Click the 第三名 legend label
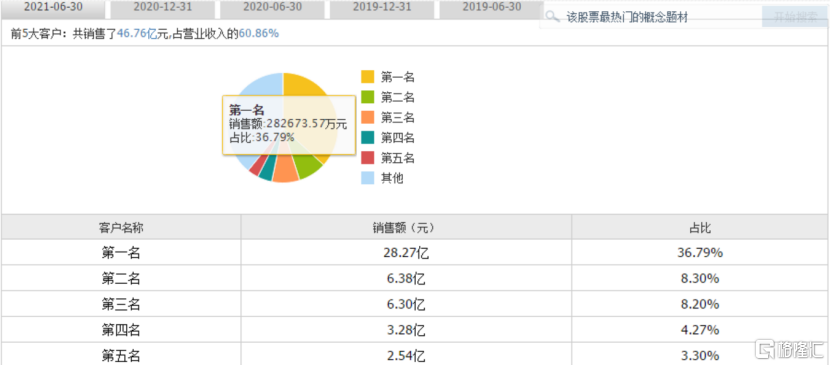Screen dimensions: 830x366 coord(398,118)
